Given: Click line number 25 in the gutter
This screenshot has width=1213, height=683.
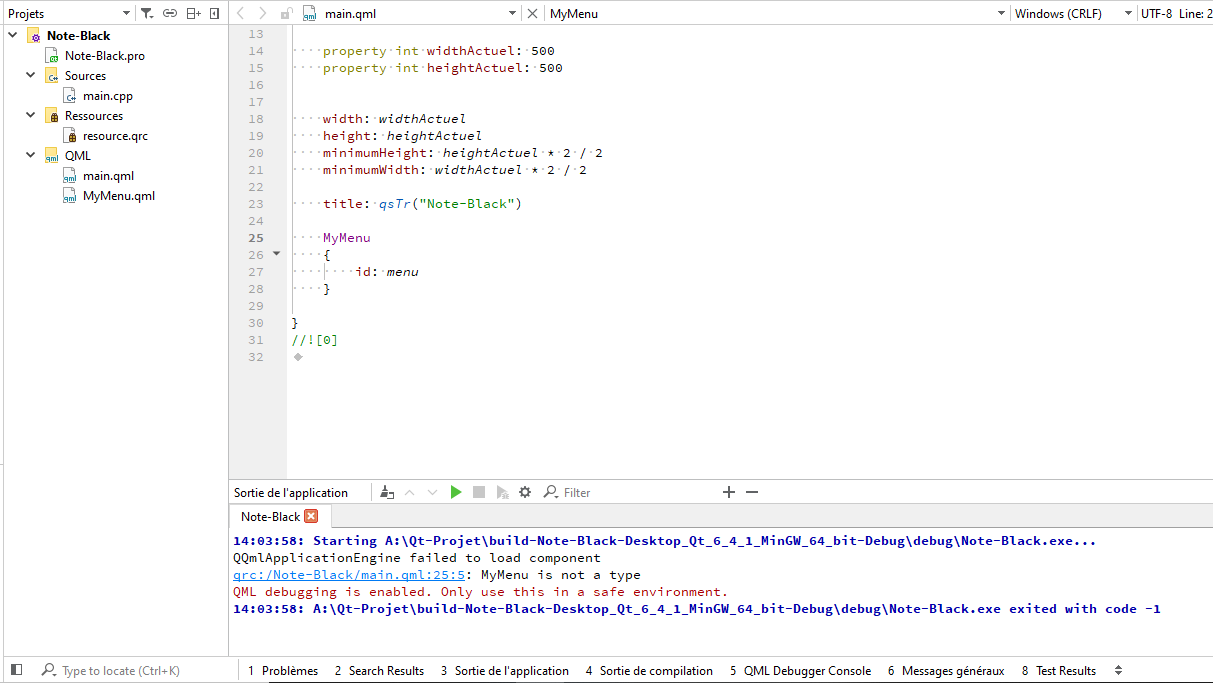Looking at the screenshot, I should tap(255, 238).
